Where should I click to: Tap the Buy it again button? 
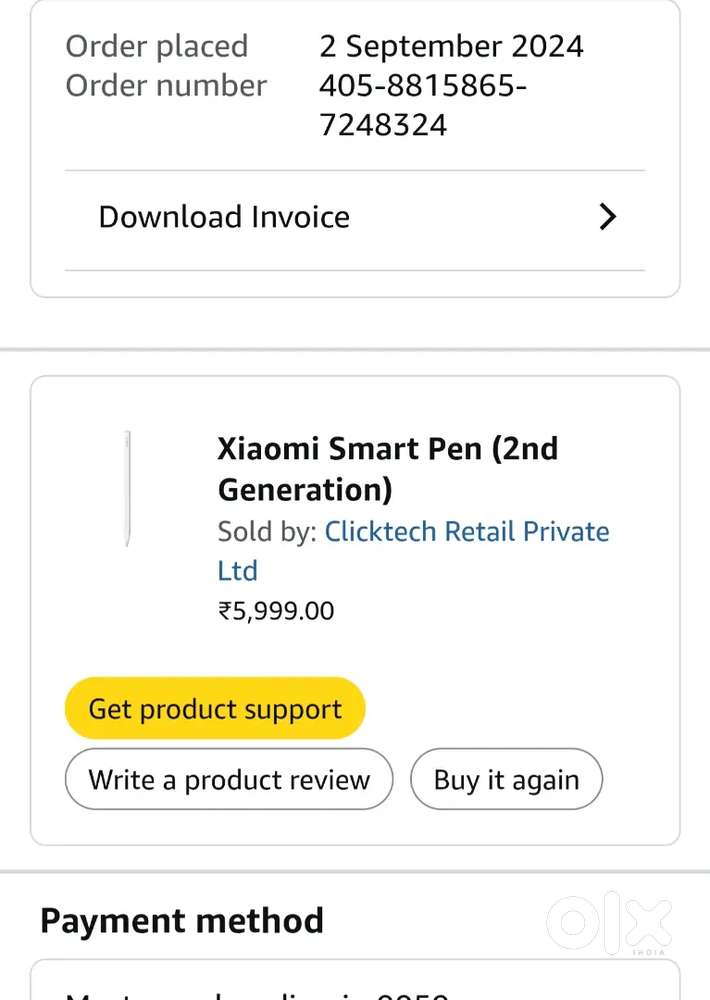point(506,780)
